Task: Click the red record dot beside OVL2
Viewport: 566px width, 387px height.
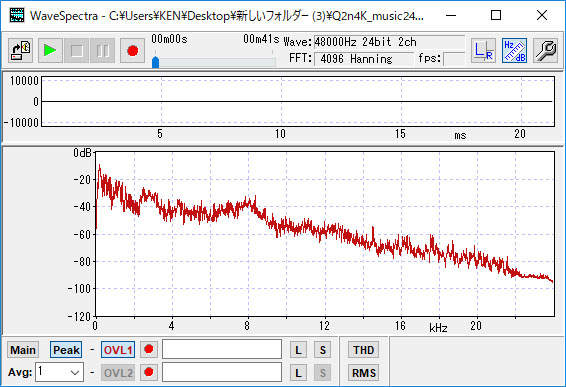Action: click(x=149, y=372)
